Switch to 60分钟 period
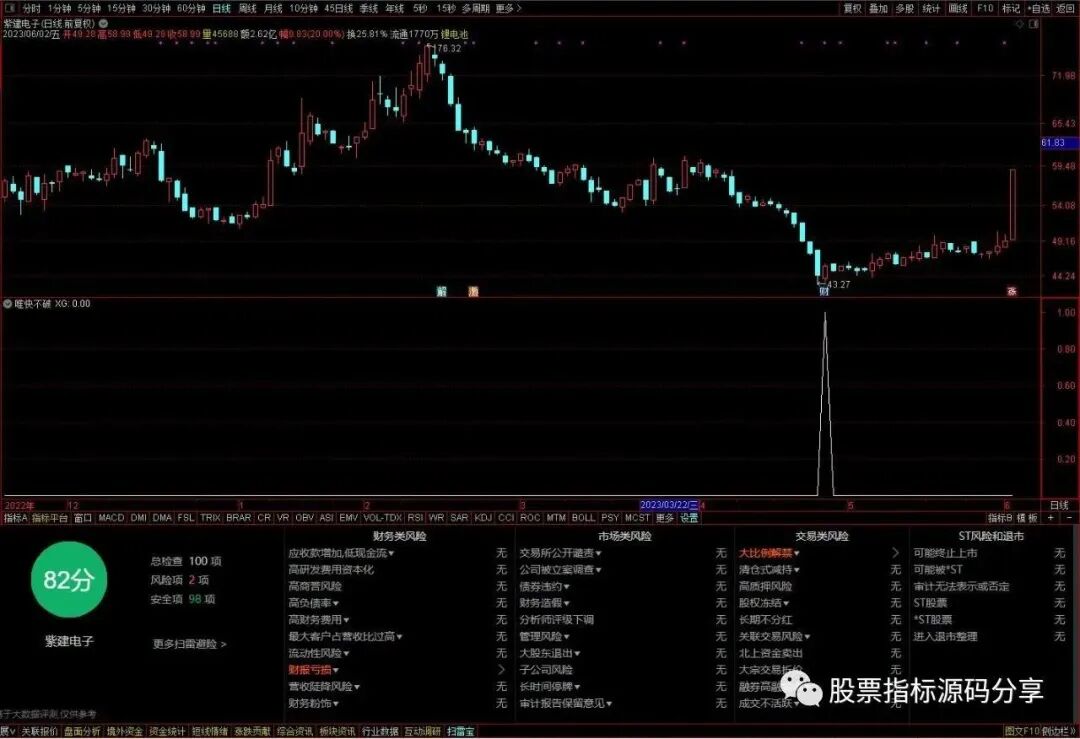The width and height of the screenshot is (1080, 739). pyautogui.click(x=191, y=8)
